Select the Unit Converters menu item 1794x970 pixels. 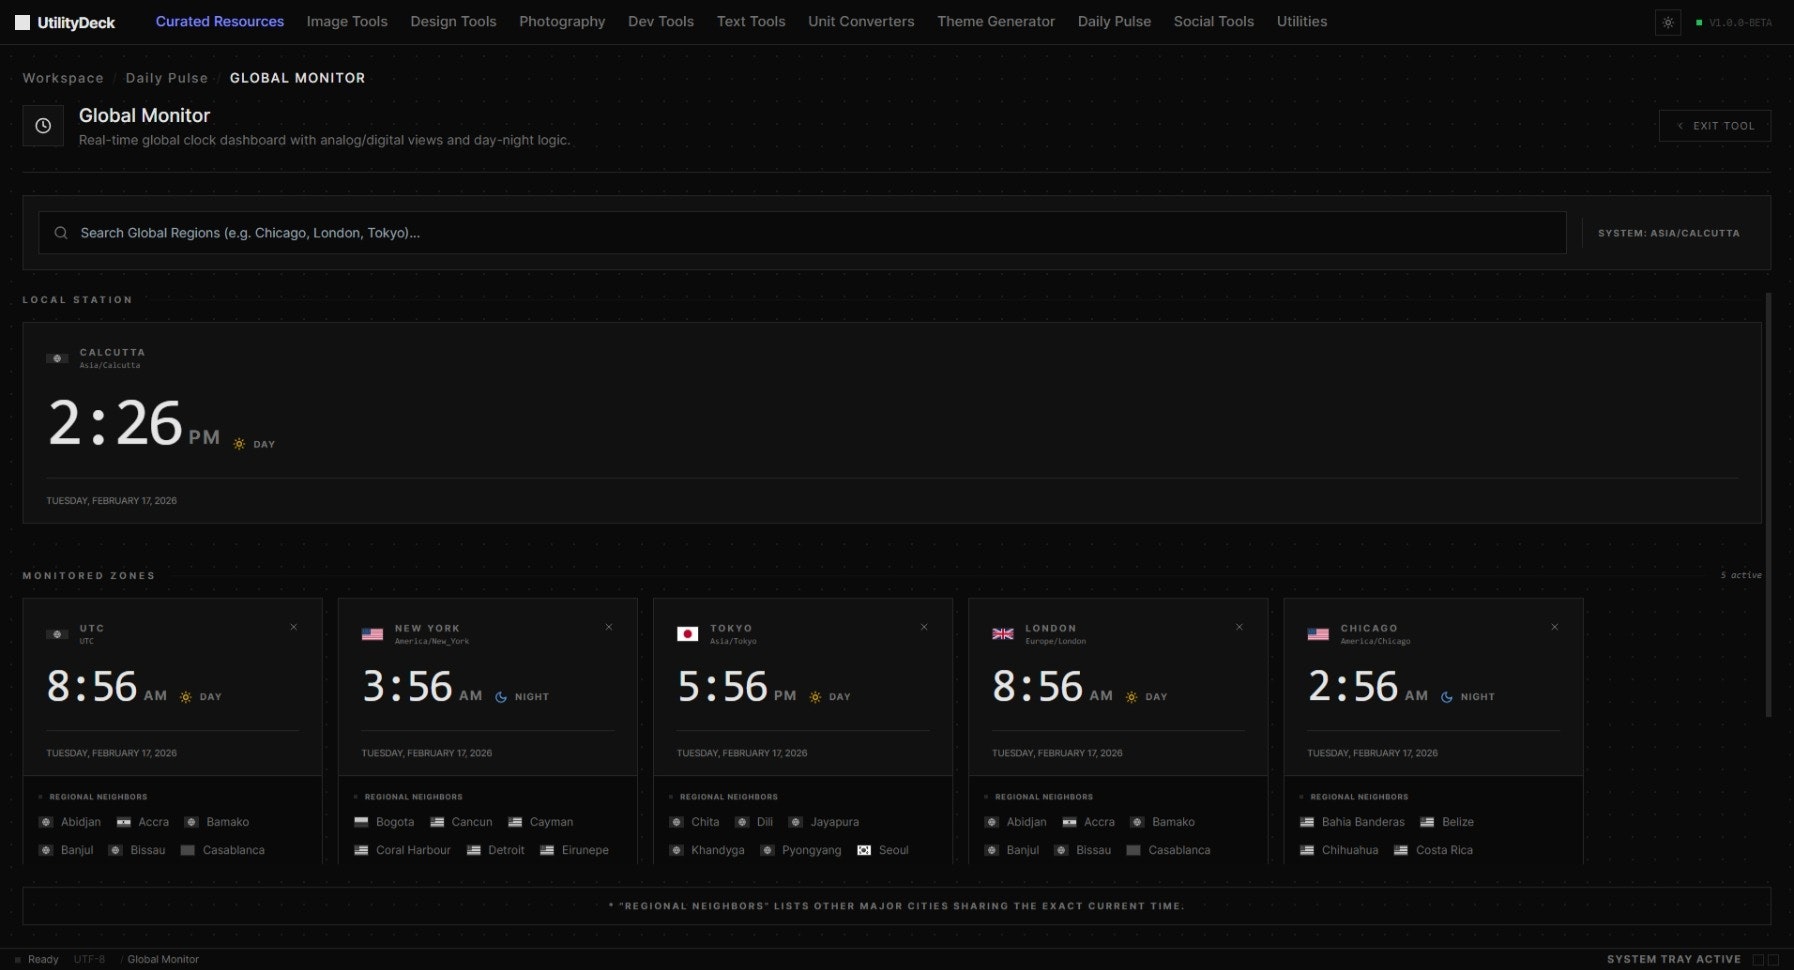(860, 21)
